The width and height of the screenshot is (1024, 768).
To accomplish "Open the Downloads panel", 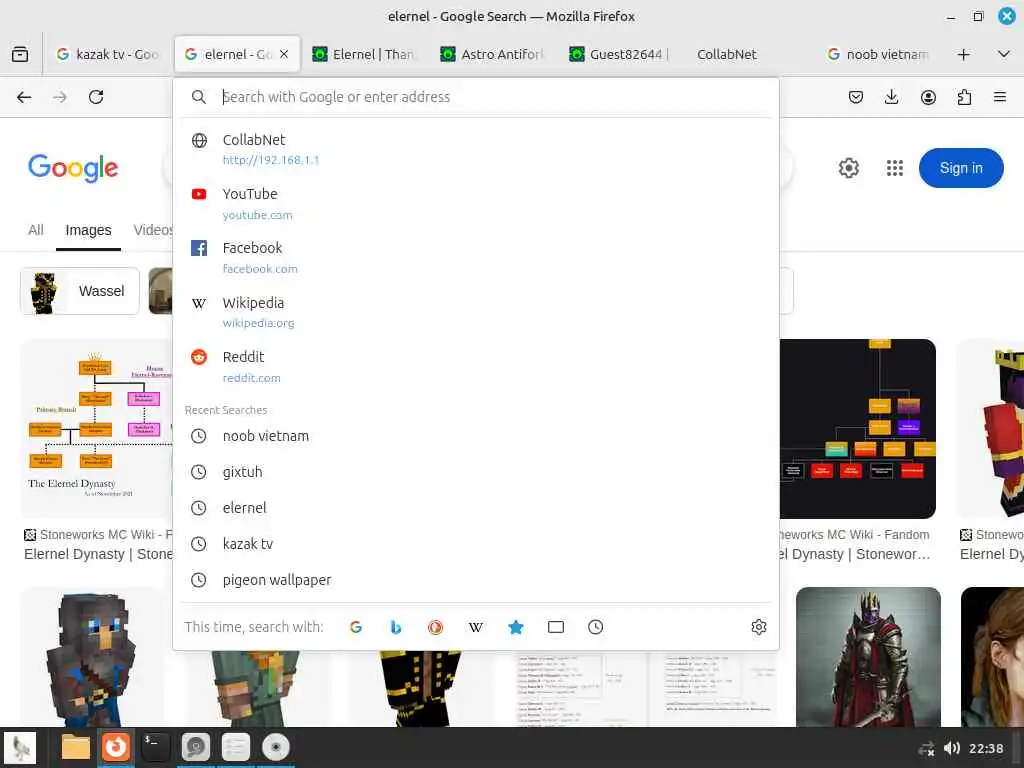I will pos(891,97).
